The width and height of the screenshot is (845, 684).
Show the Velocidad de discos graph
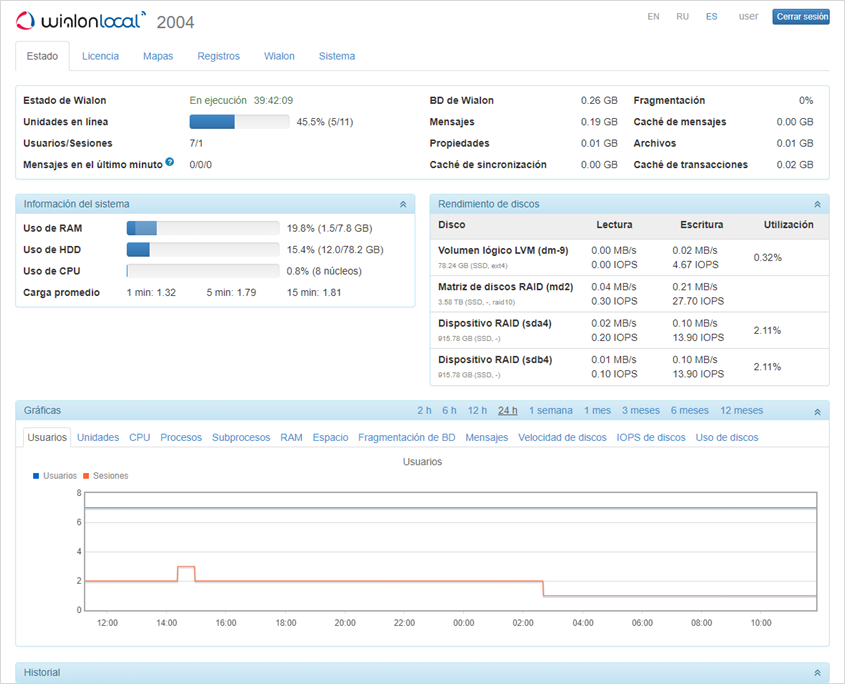point(562,438)
